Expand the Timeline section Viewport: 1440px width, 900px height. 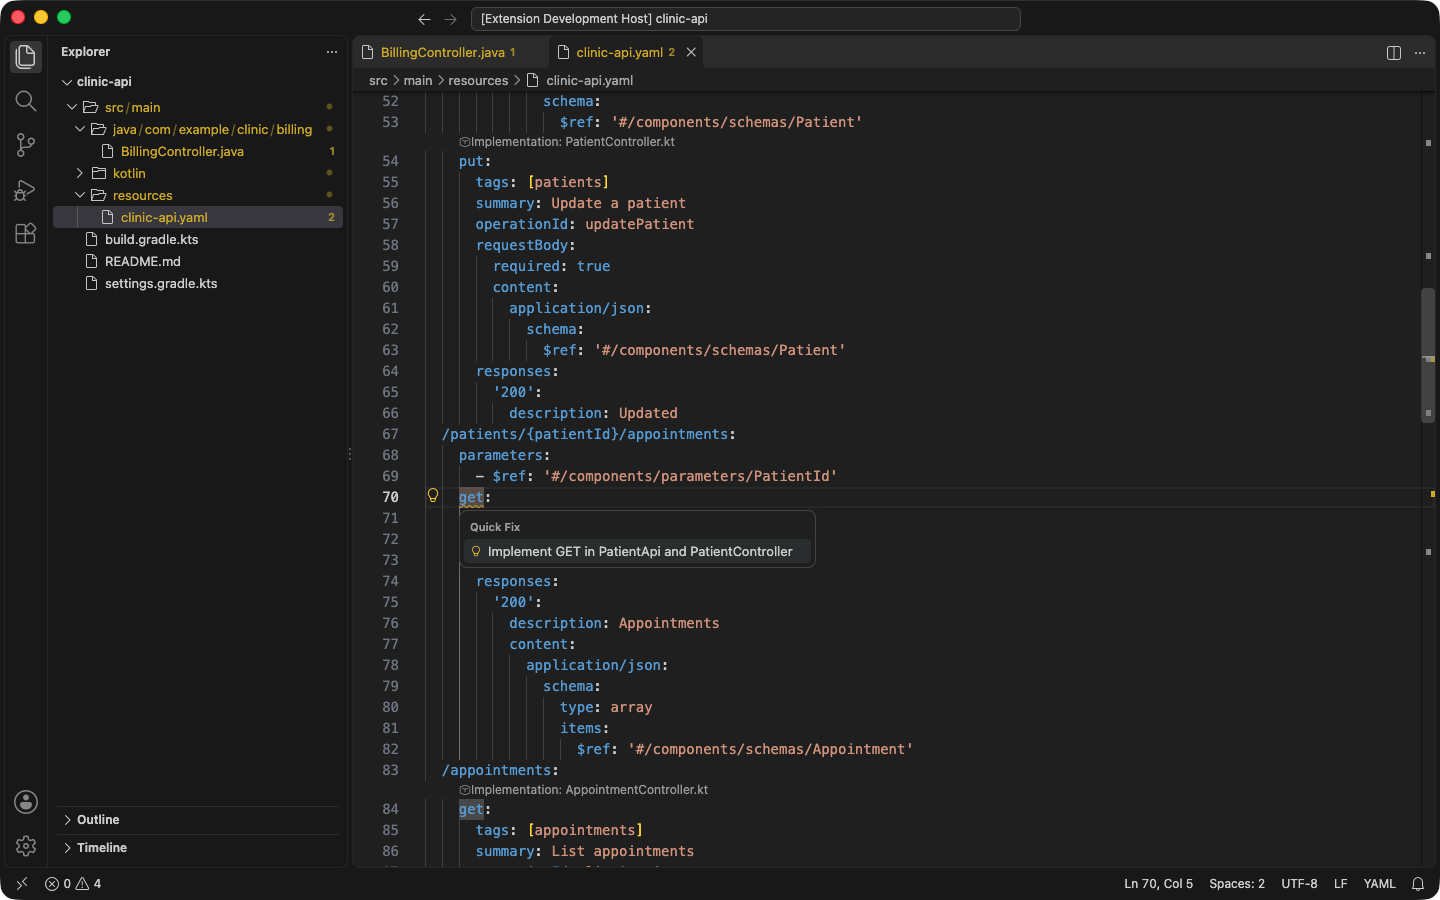198,848
